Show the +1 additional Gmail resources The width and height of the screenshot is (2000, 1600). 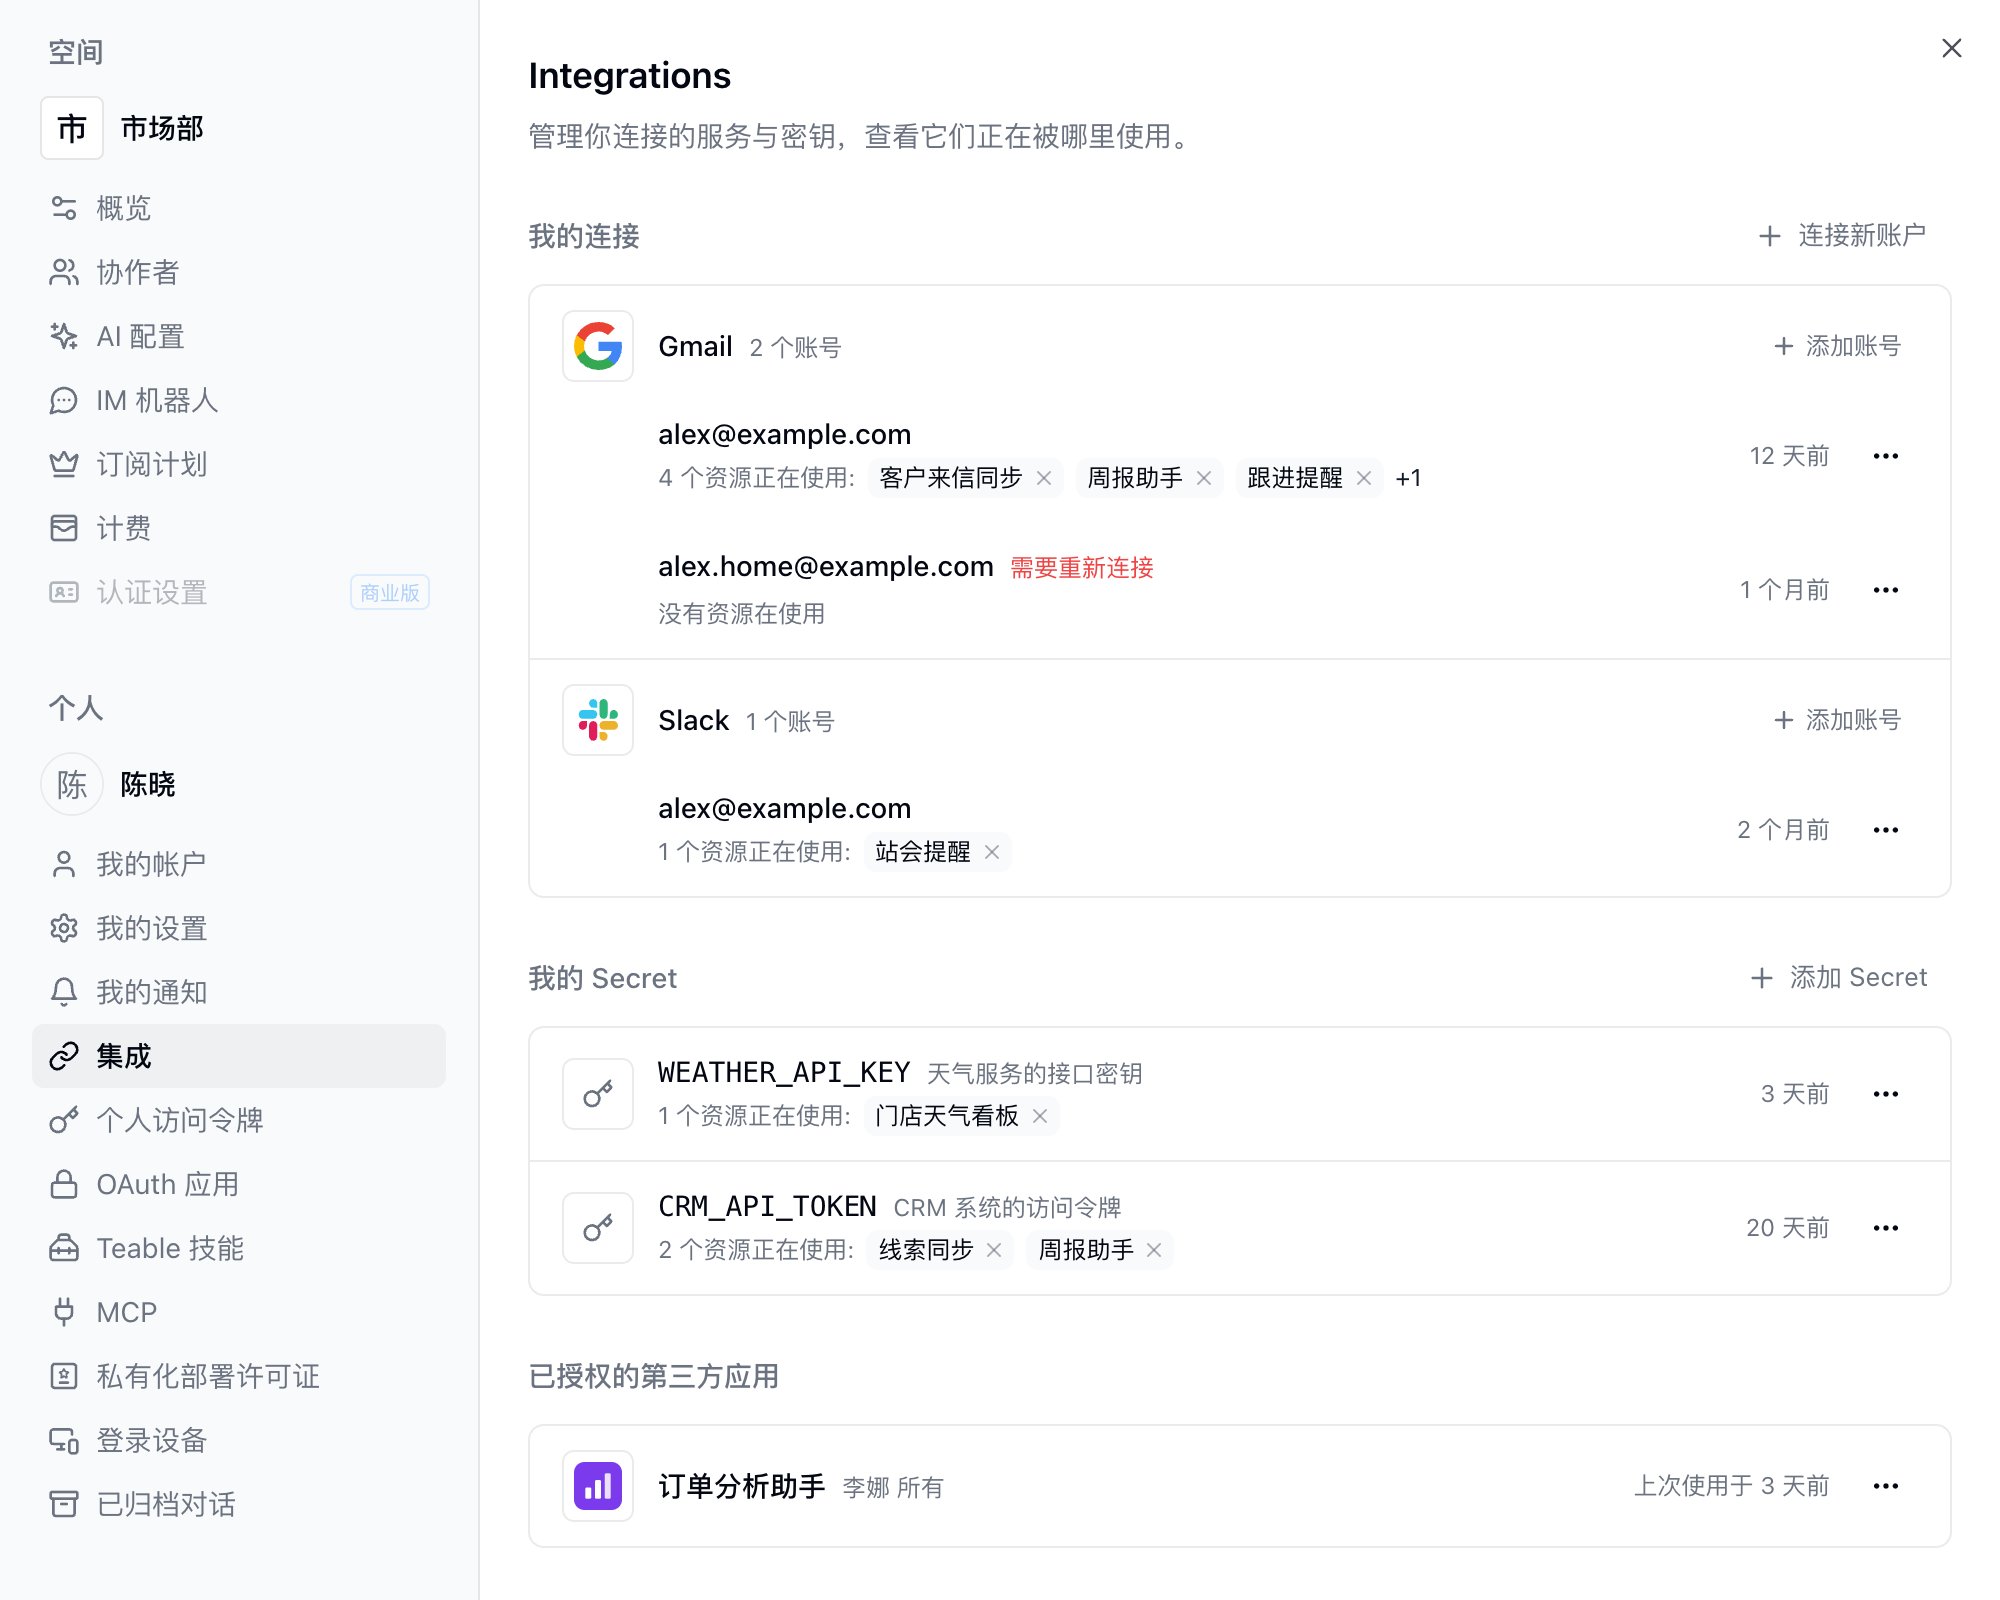pyautogui.click(x=1408, y=478)
